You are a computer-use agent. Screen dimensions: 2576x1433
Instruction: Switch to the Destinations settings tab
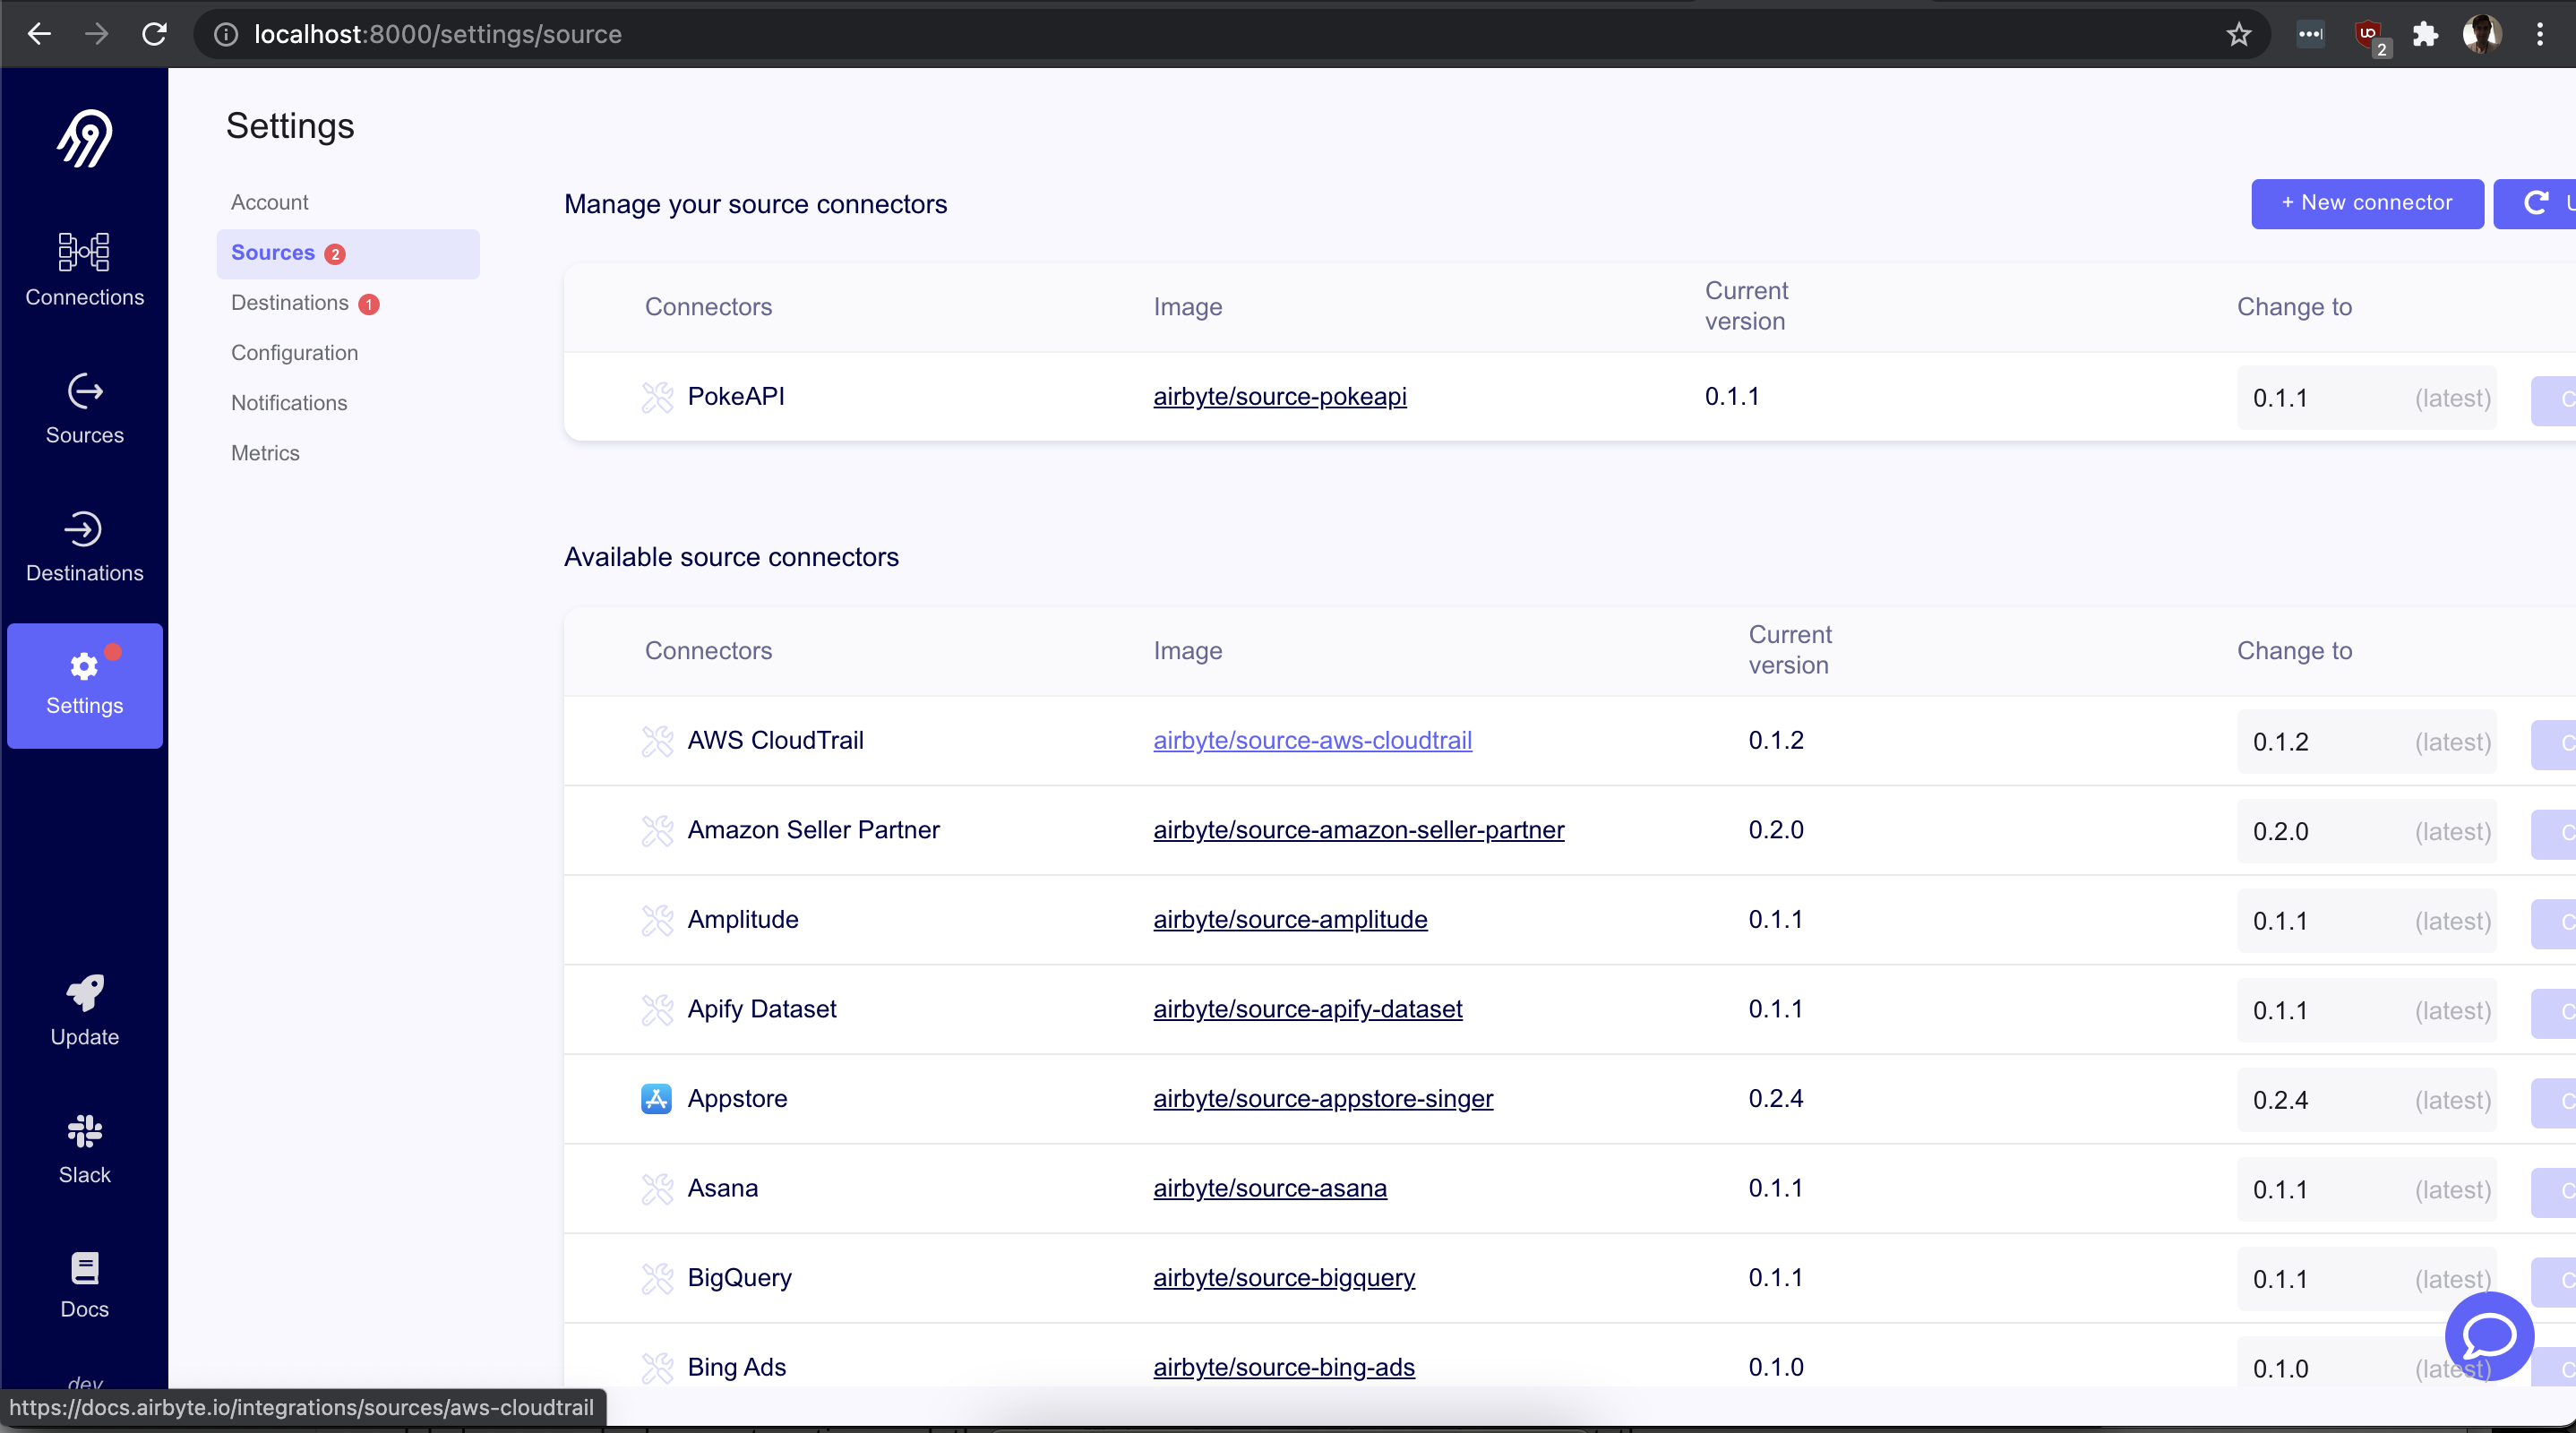(x=289, y=303)
